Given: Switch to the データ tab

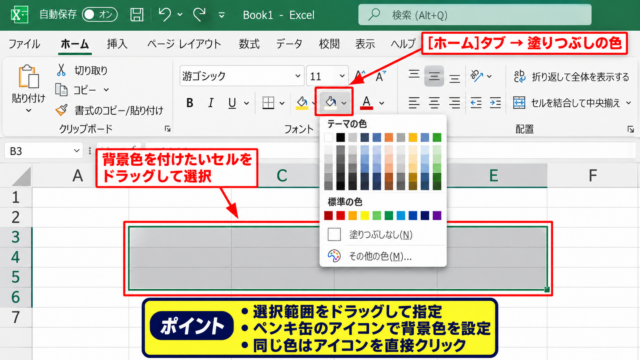Looking at the screenshot, I should [x=289, y=44].
